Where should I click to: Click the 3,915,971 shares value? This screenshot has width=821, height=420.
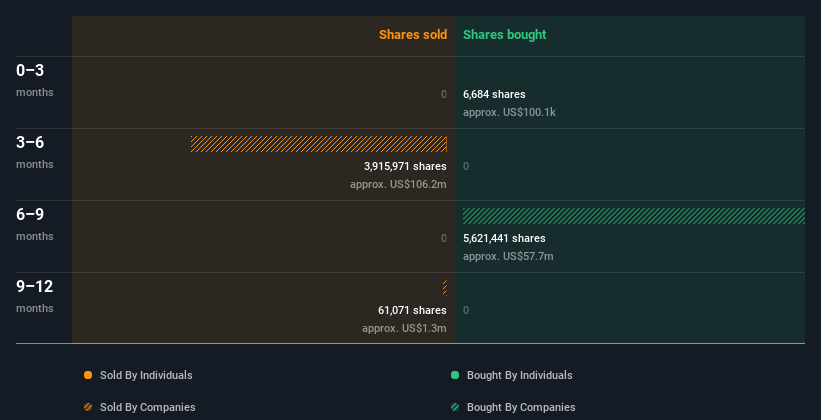[405, 167]
